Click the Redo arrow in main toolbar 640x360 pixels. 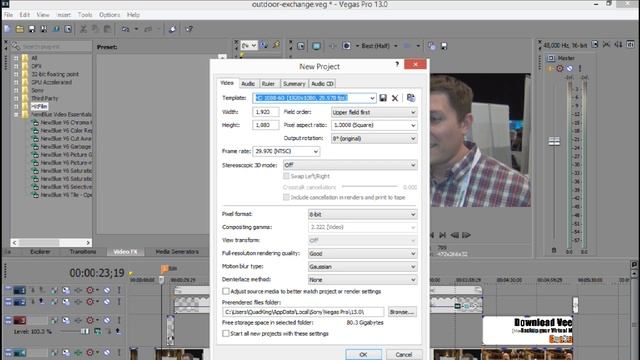(x=148, y=29)
